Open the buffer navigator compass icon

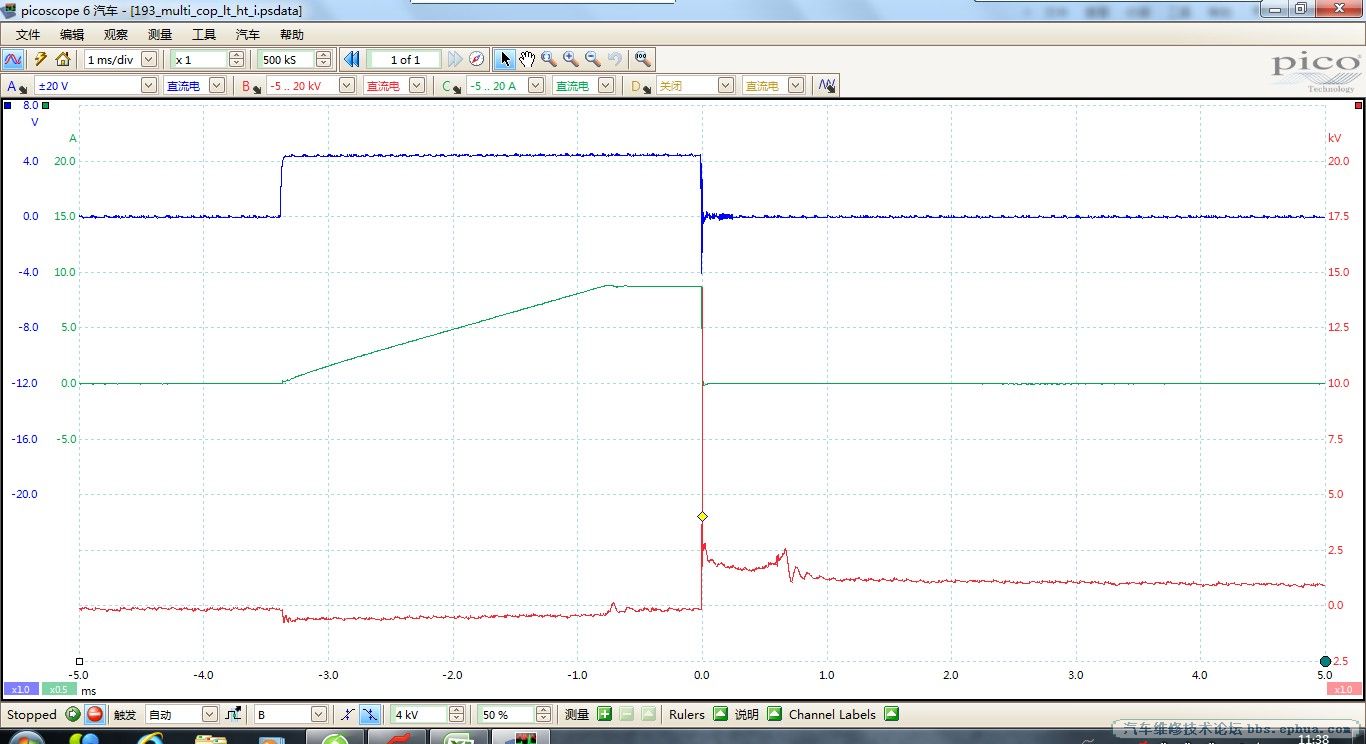477,59
